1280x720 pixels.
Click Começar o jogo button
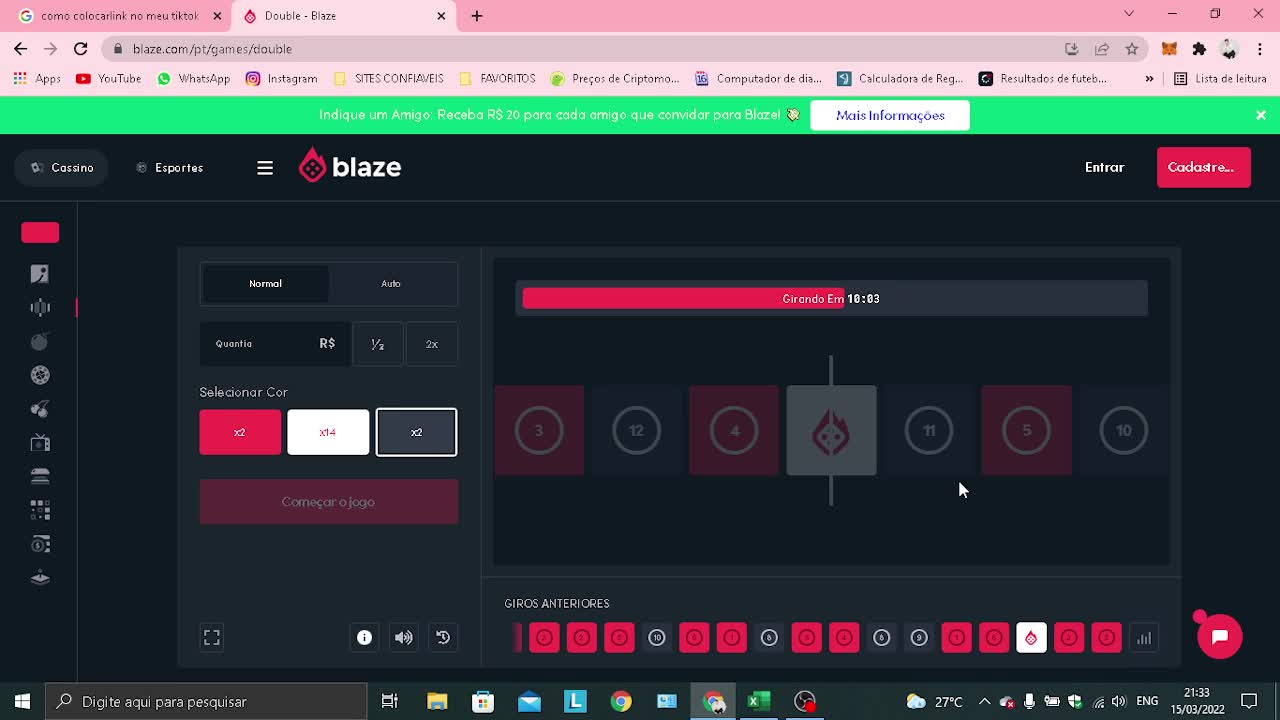click(x=328, y=502)
